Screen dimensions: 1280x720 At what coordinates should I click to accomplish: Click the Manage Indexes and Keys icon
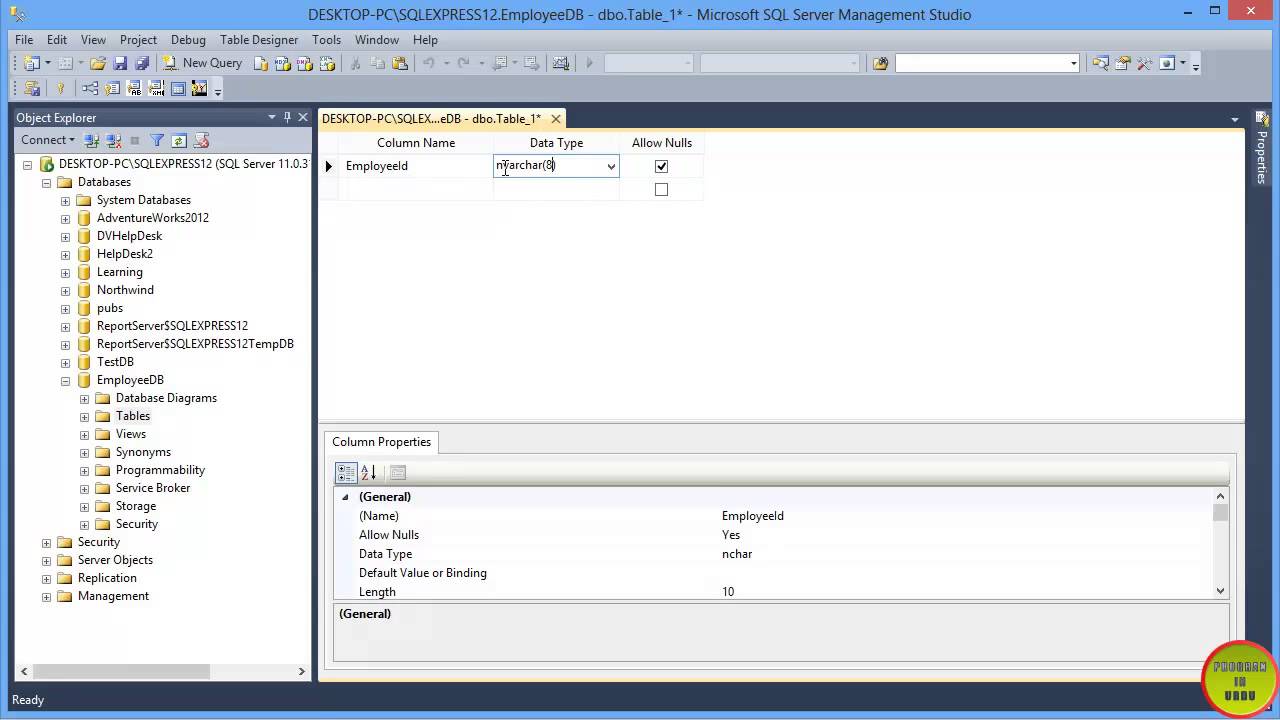(112, 88)
